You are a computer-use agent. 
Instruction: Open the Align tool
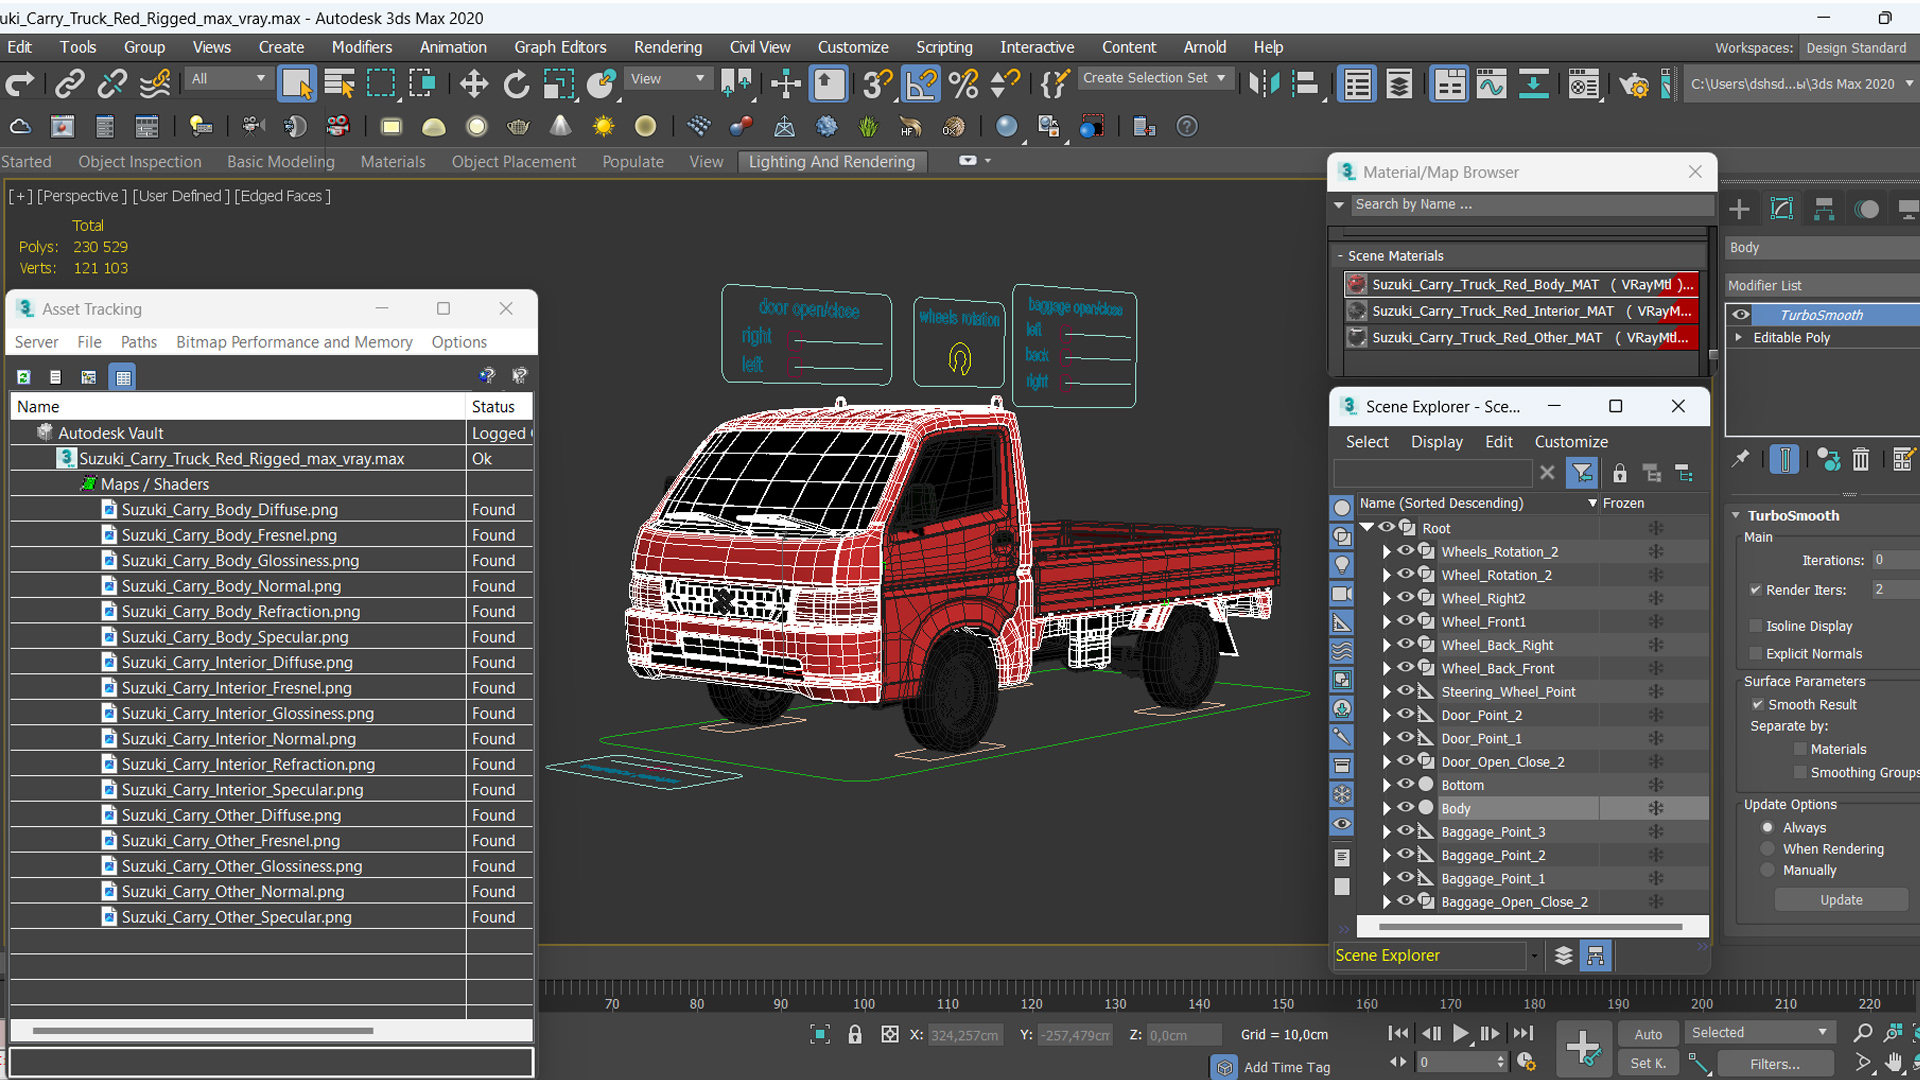[x=1305, y=84]
